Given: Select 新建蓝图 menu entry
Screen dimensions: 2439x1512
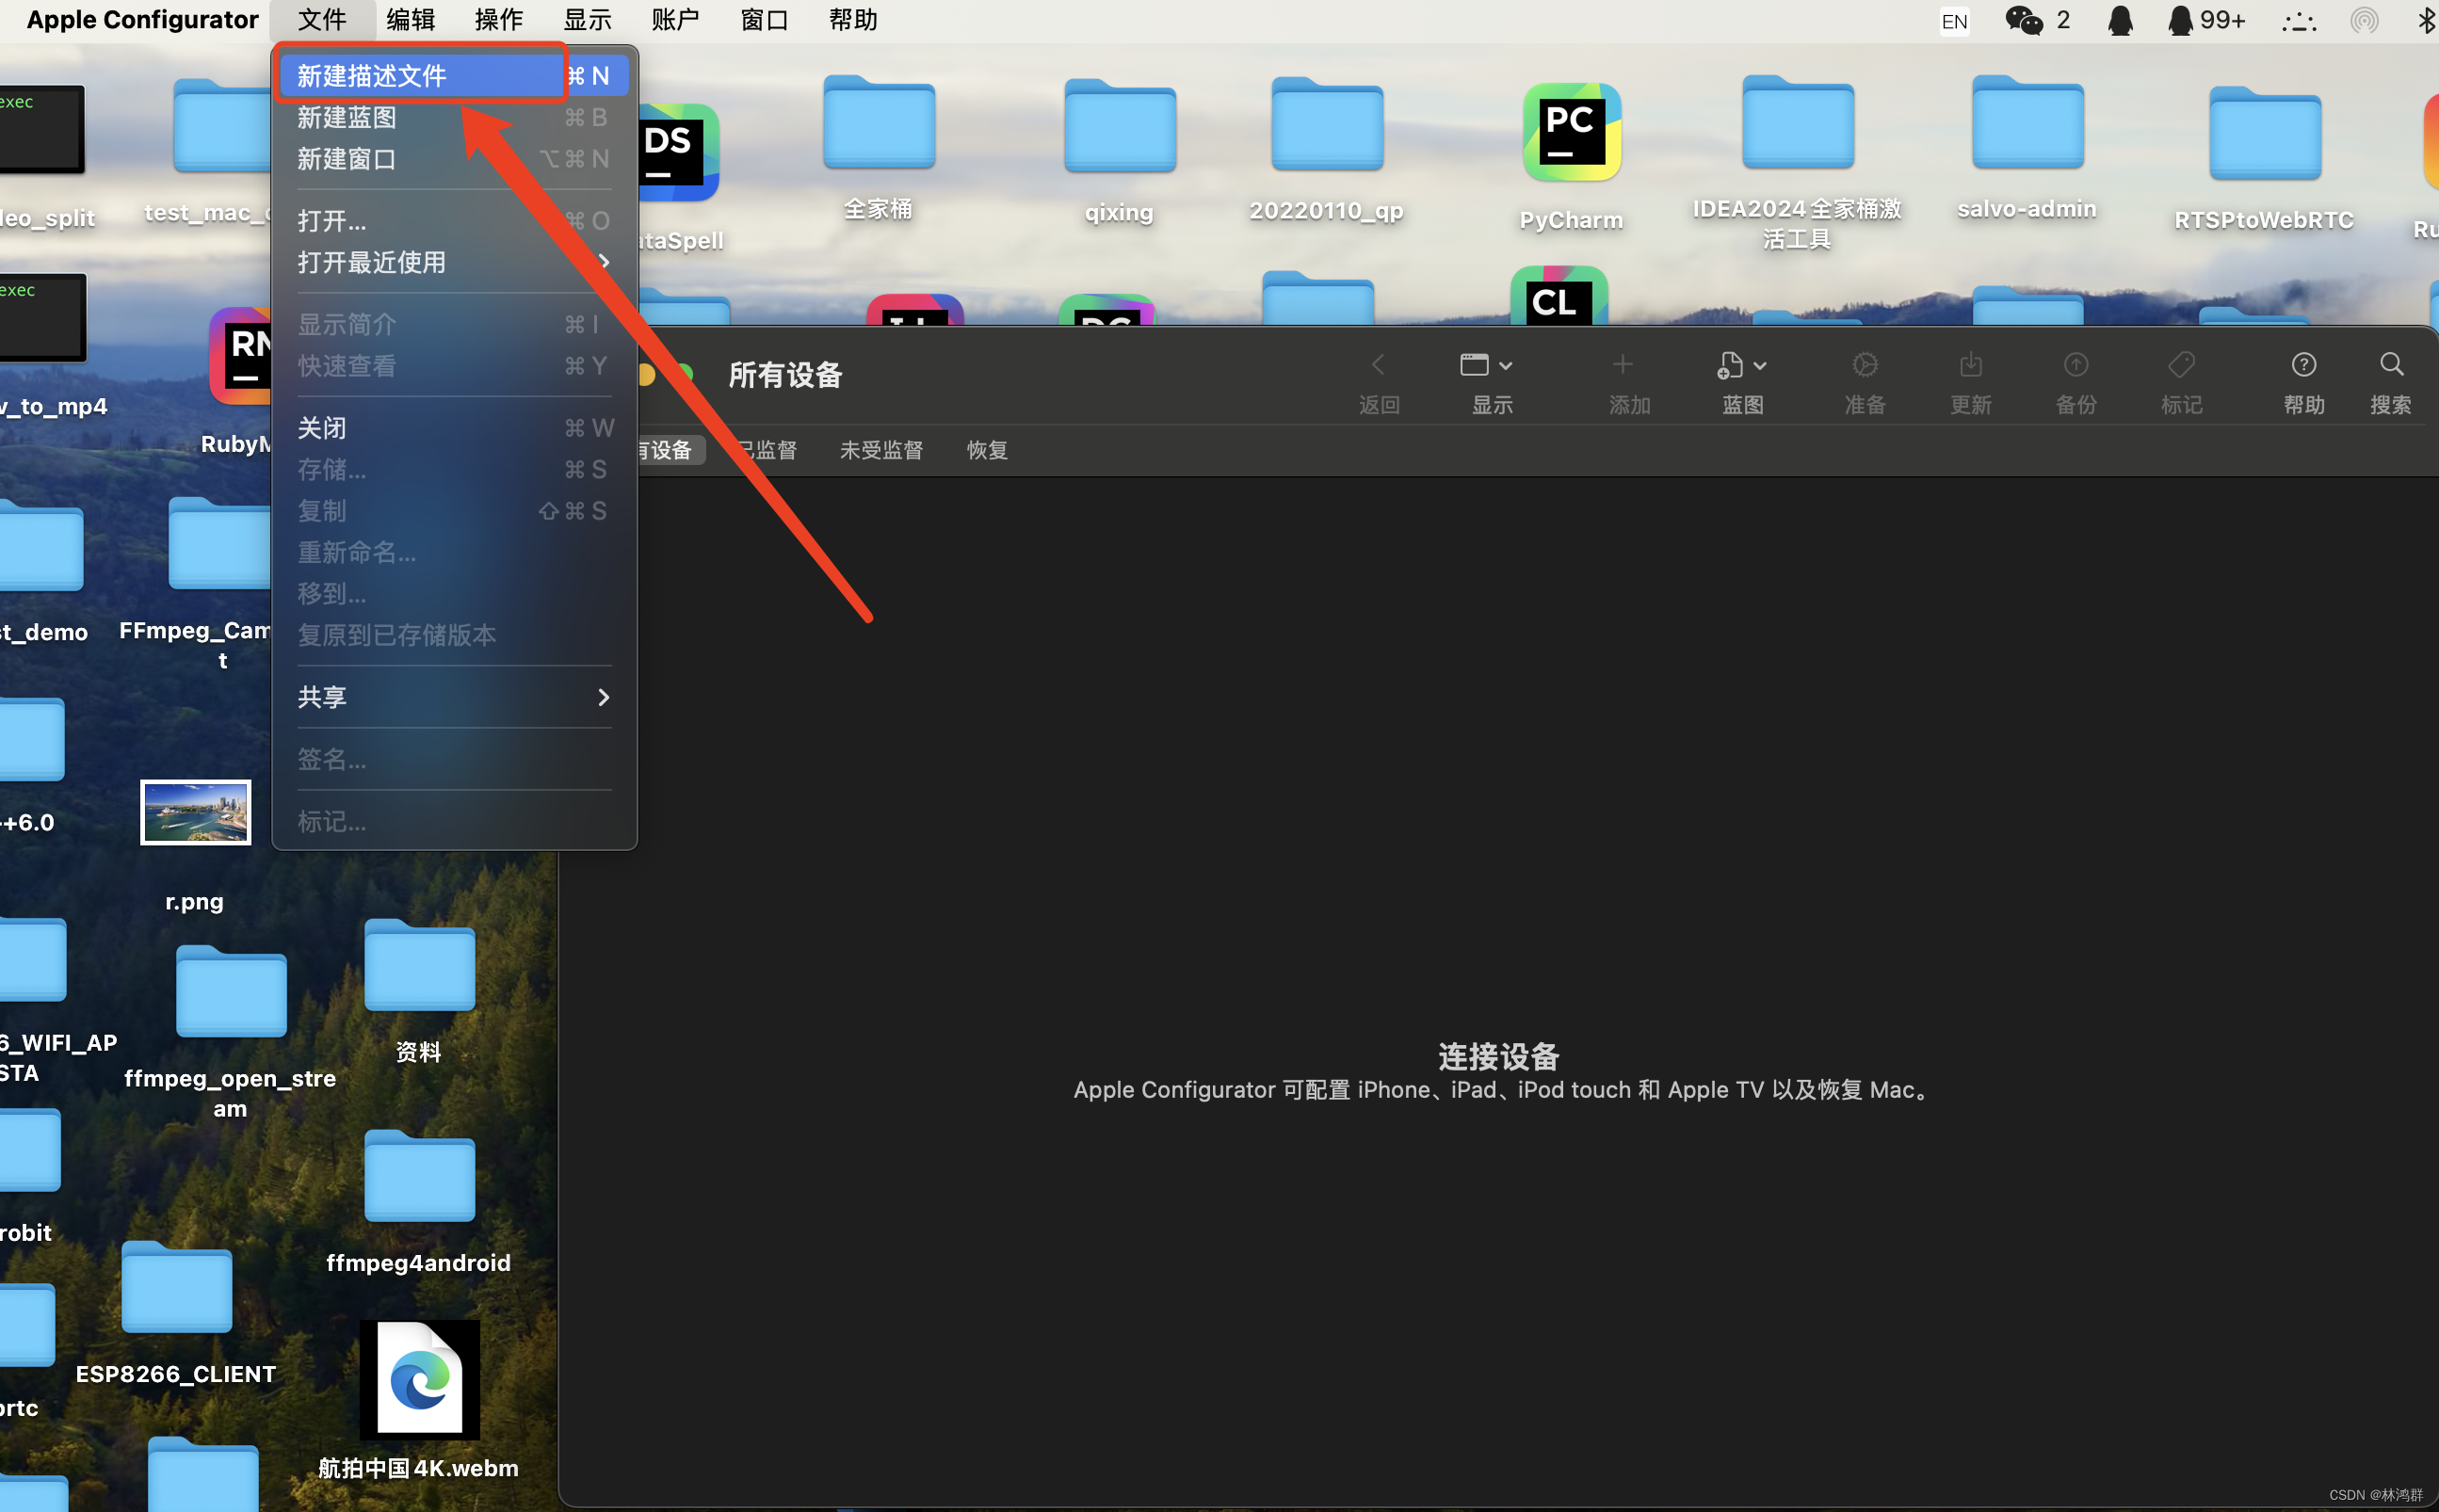Looking at the screenshot, I should [x=454, y=117].
